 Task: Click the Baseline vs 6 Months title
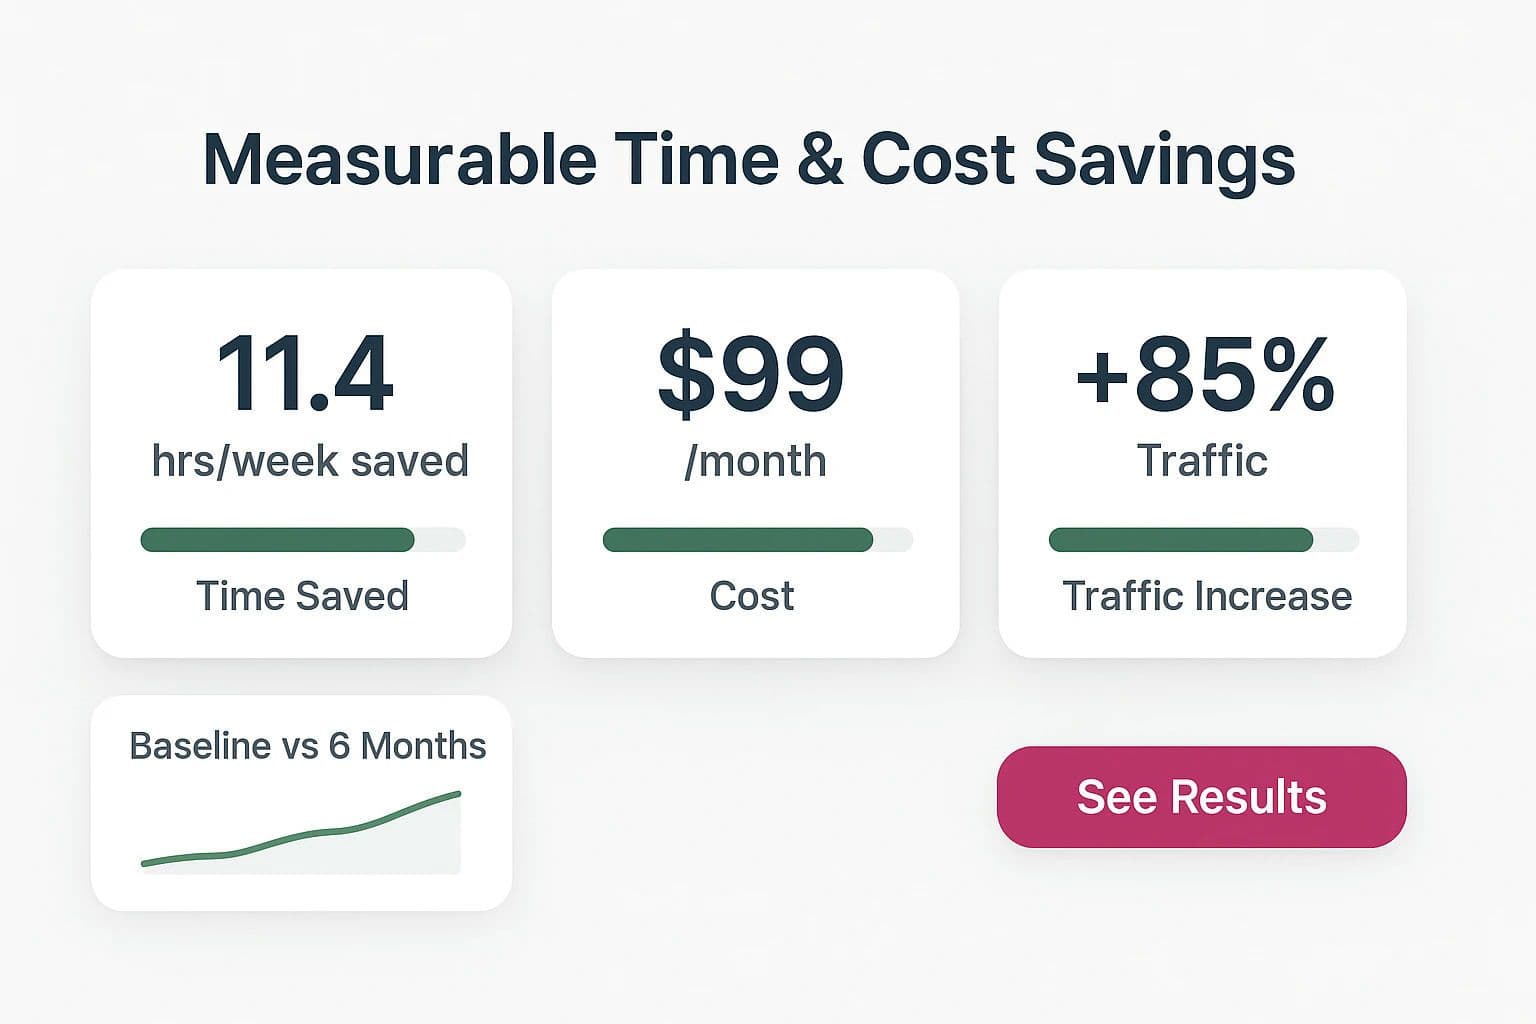[307, 746]
